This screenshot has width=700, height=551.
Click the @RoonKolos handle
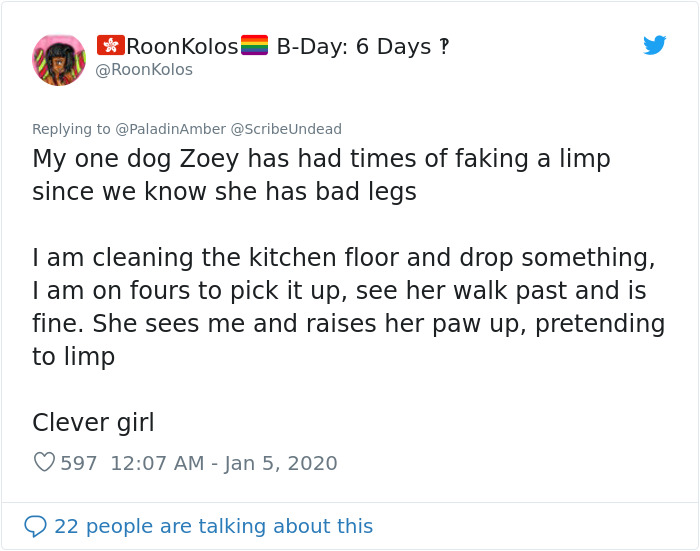[144, 70]
